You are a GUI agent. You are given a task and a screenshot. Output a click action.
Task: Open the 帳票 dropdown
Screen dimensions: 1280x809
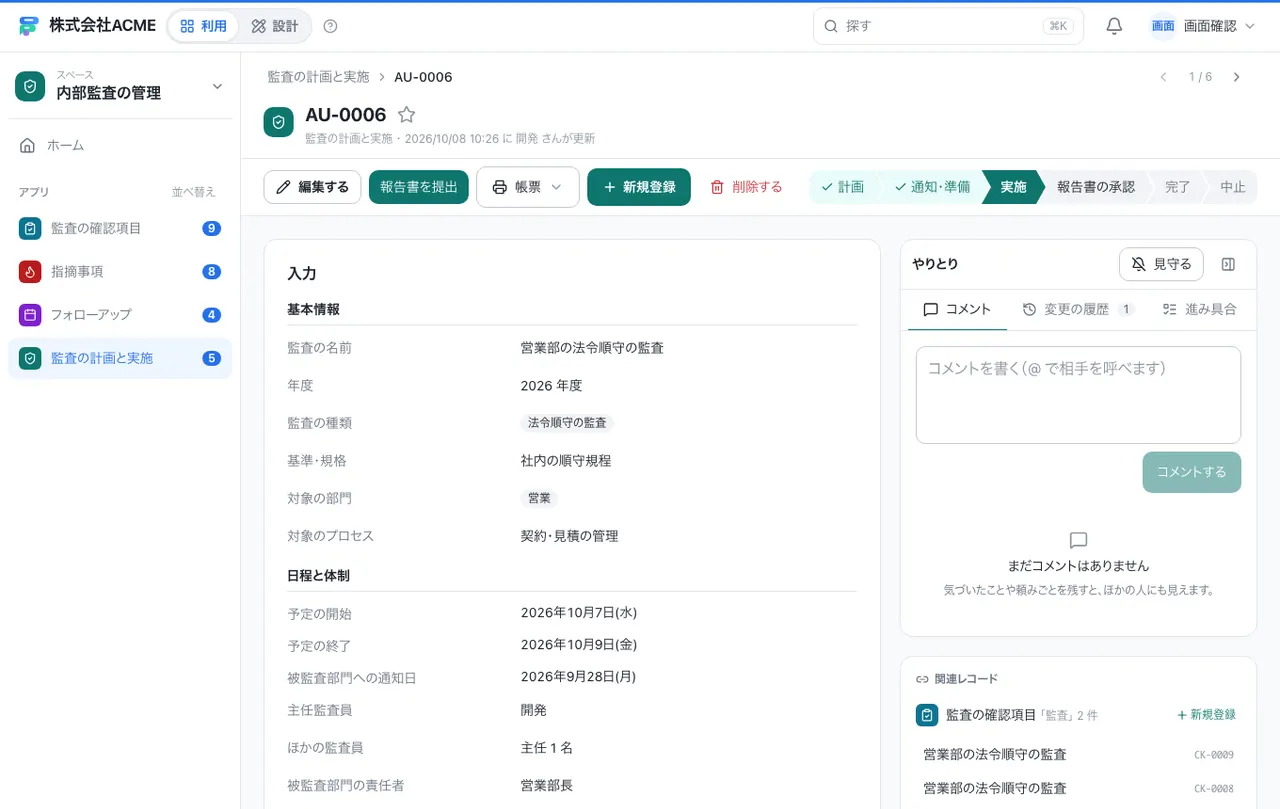tap(528, 187)
